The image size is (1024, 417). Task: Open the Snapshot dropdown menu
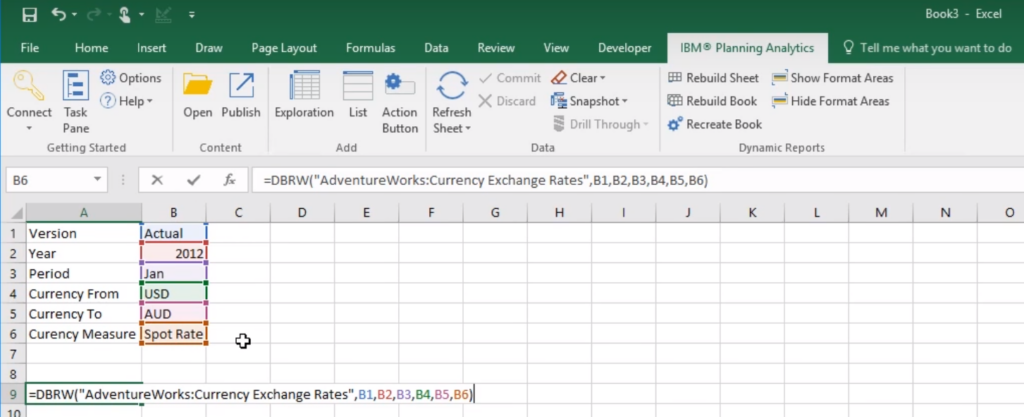[590, 101]
